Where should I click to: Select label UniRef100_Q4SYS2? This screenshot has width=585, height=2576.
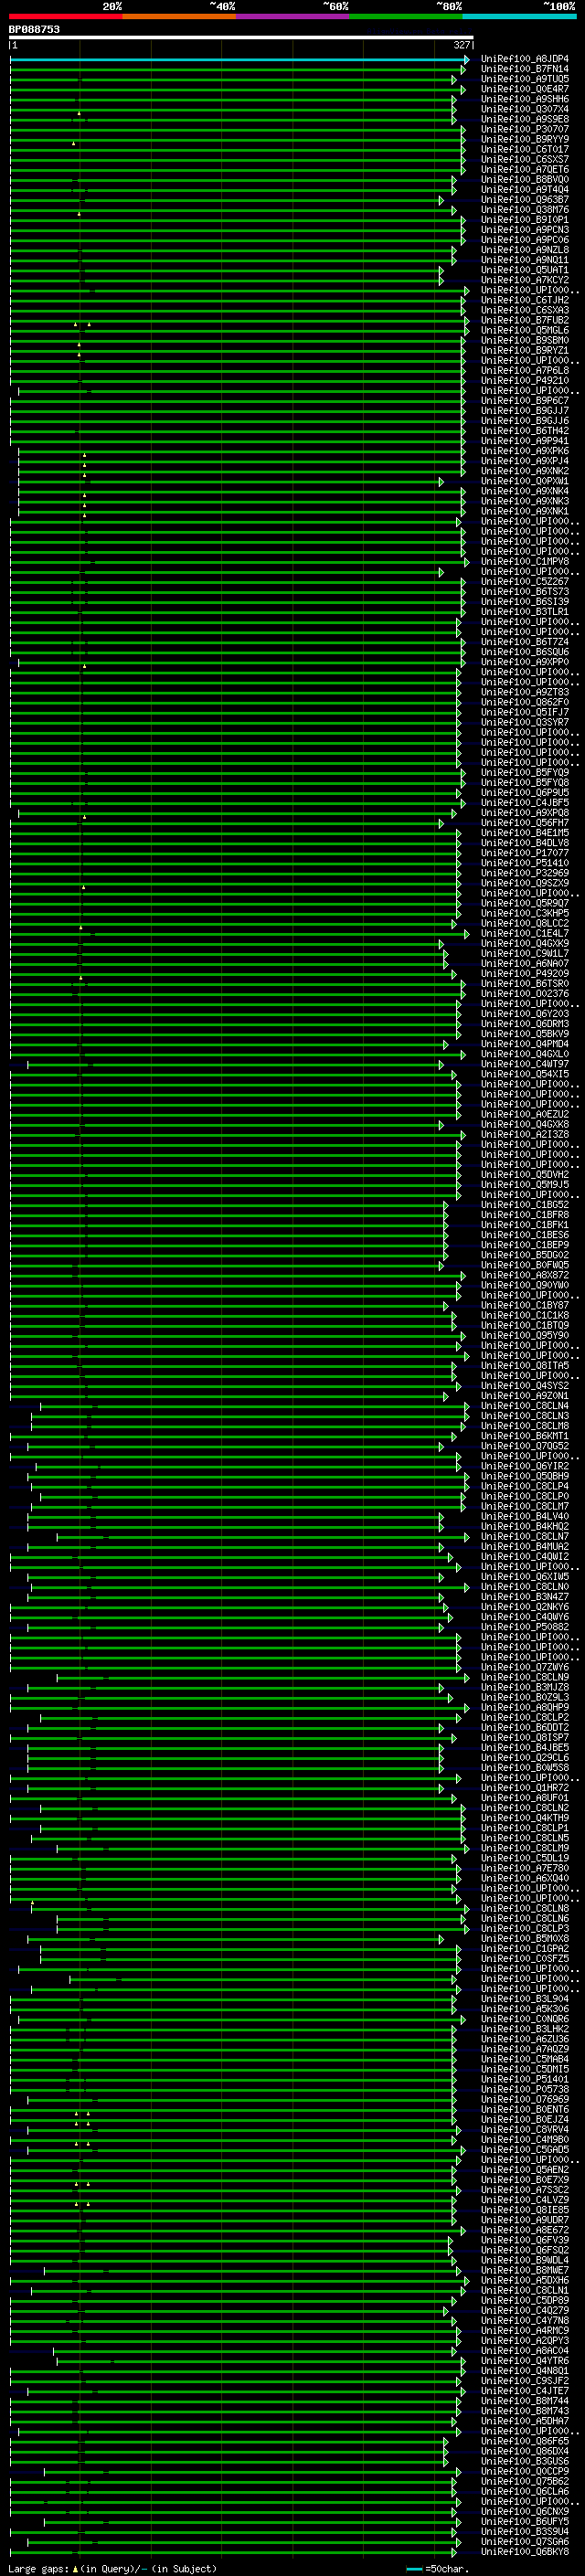(x=525, y=1386)
